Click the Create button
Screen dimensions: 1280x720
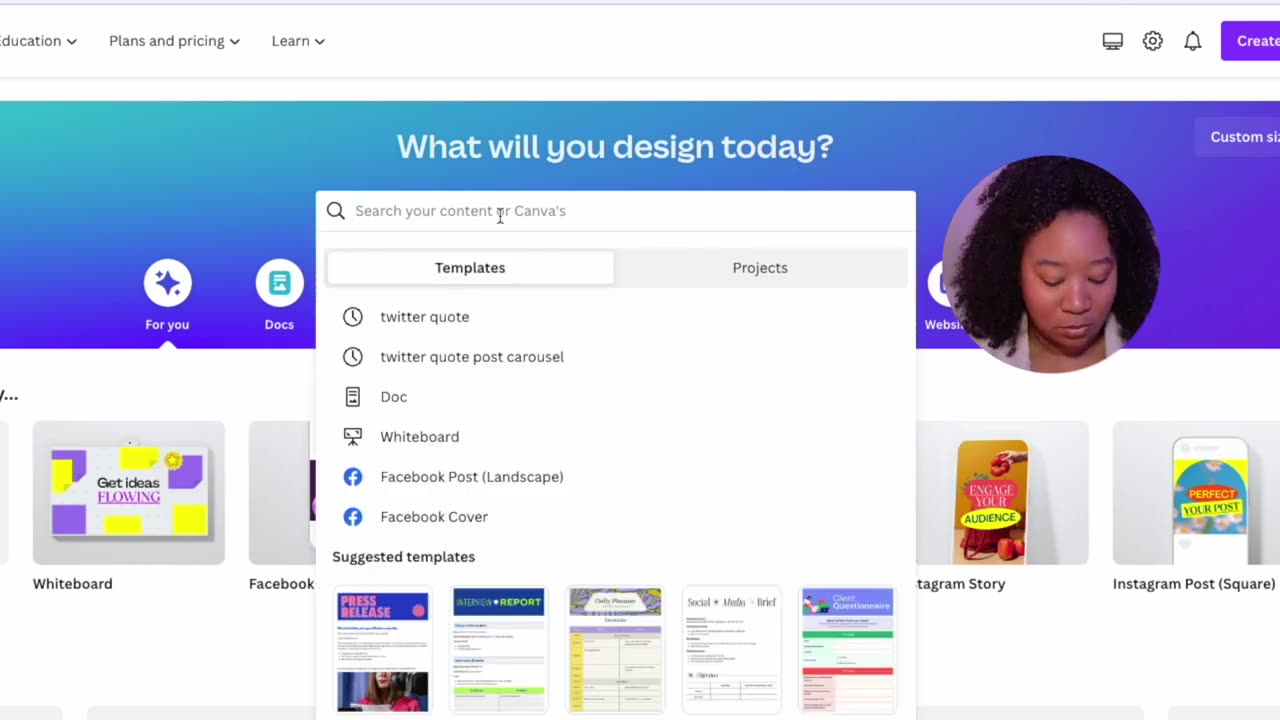[x=1250, y=41]
